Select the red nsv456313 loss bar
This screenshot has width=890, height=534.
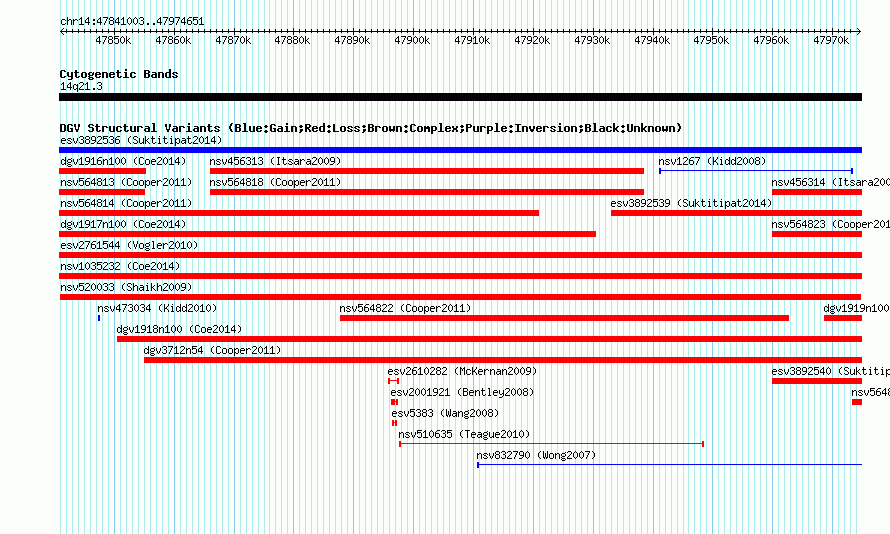[427, 171]
